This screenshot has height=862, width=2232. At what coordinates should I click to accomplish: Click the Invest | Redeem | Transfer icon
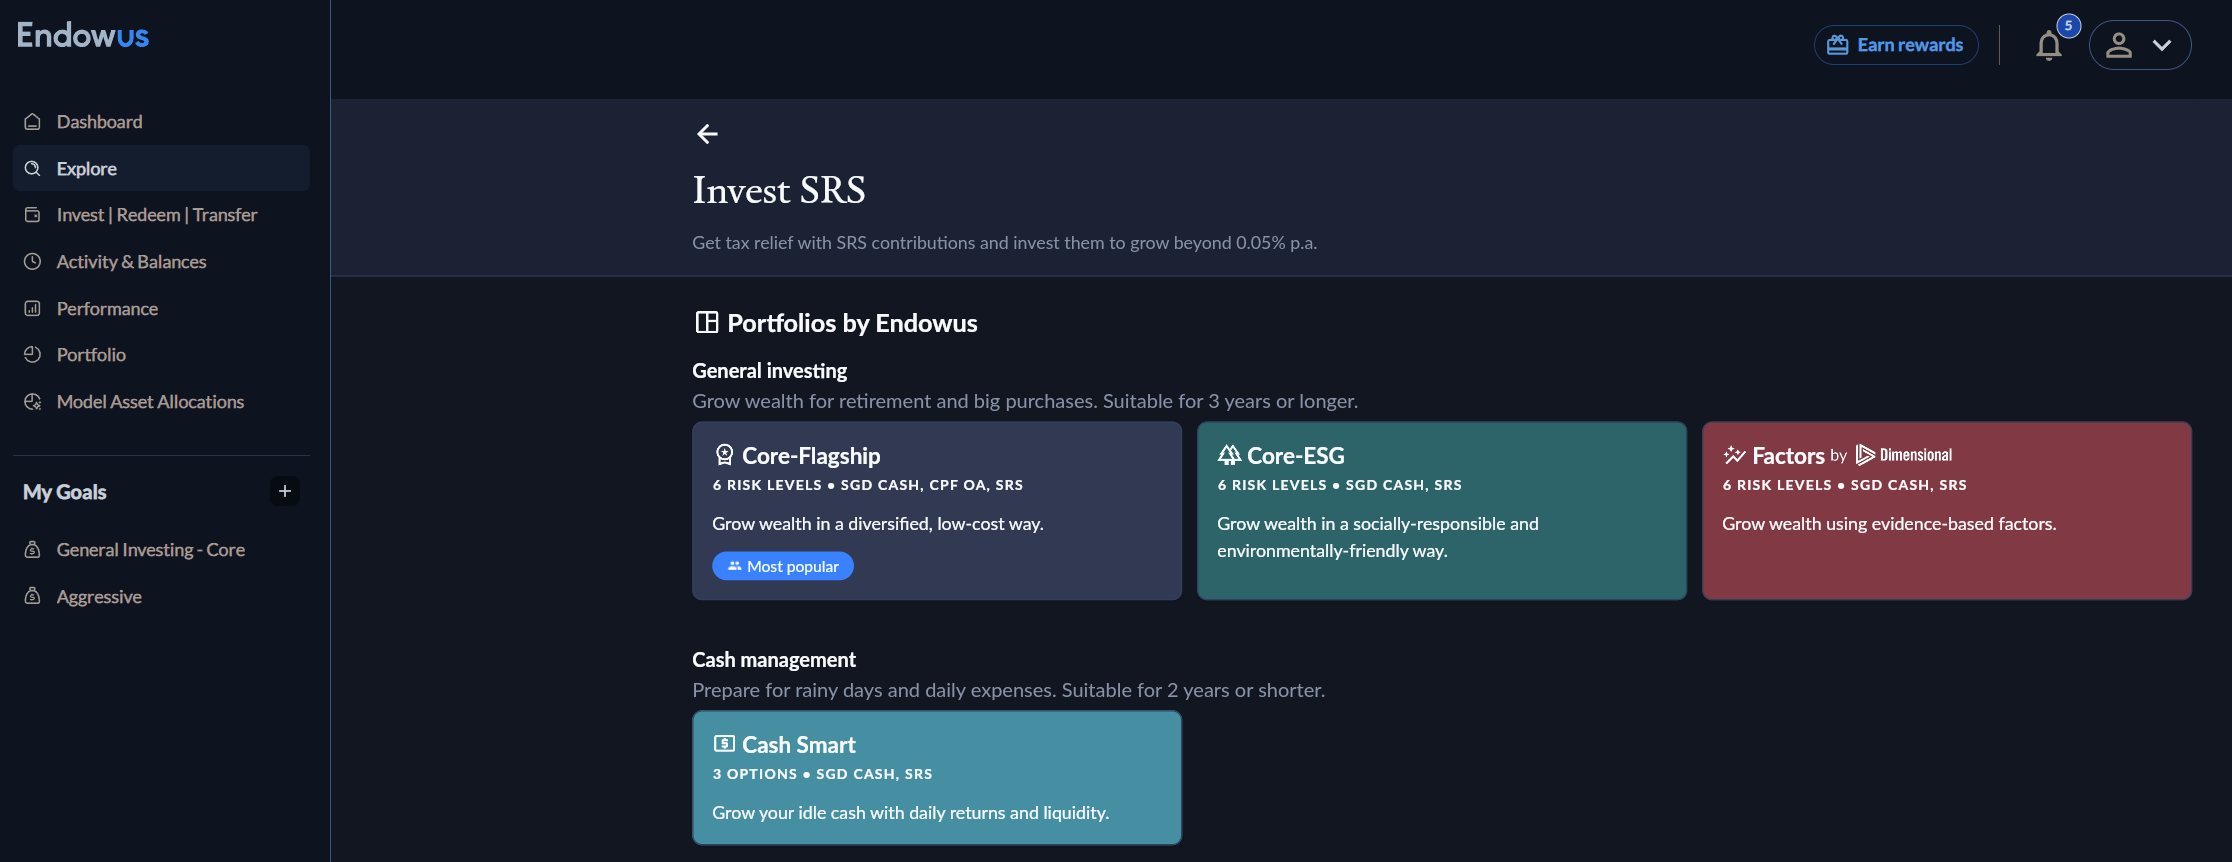click(33, 214)
